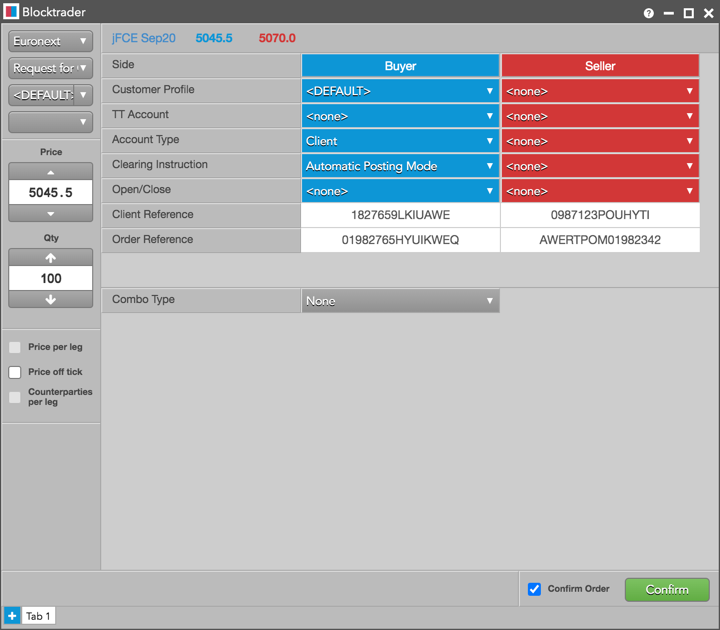Click the Blocktrader app logo icon
The width and height of the screenshot is (720, 630).
click(x=11, y=11)
